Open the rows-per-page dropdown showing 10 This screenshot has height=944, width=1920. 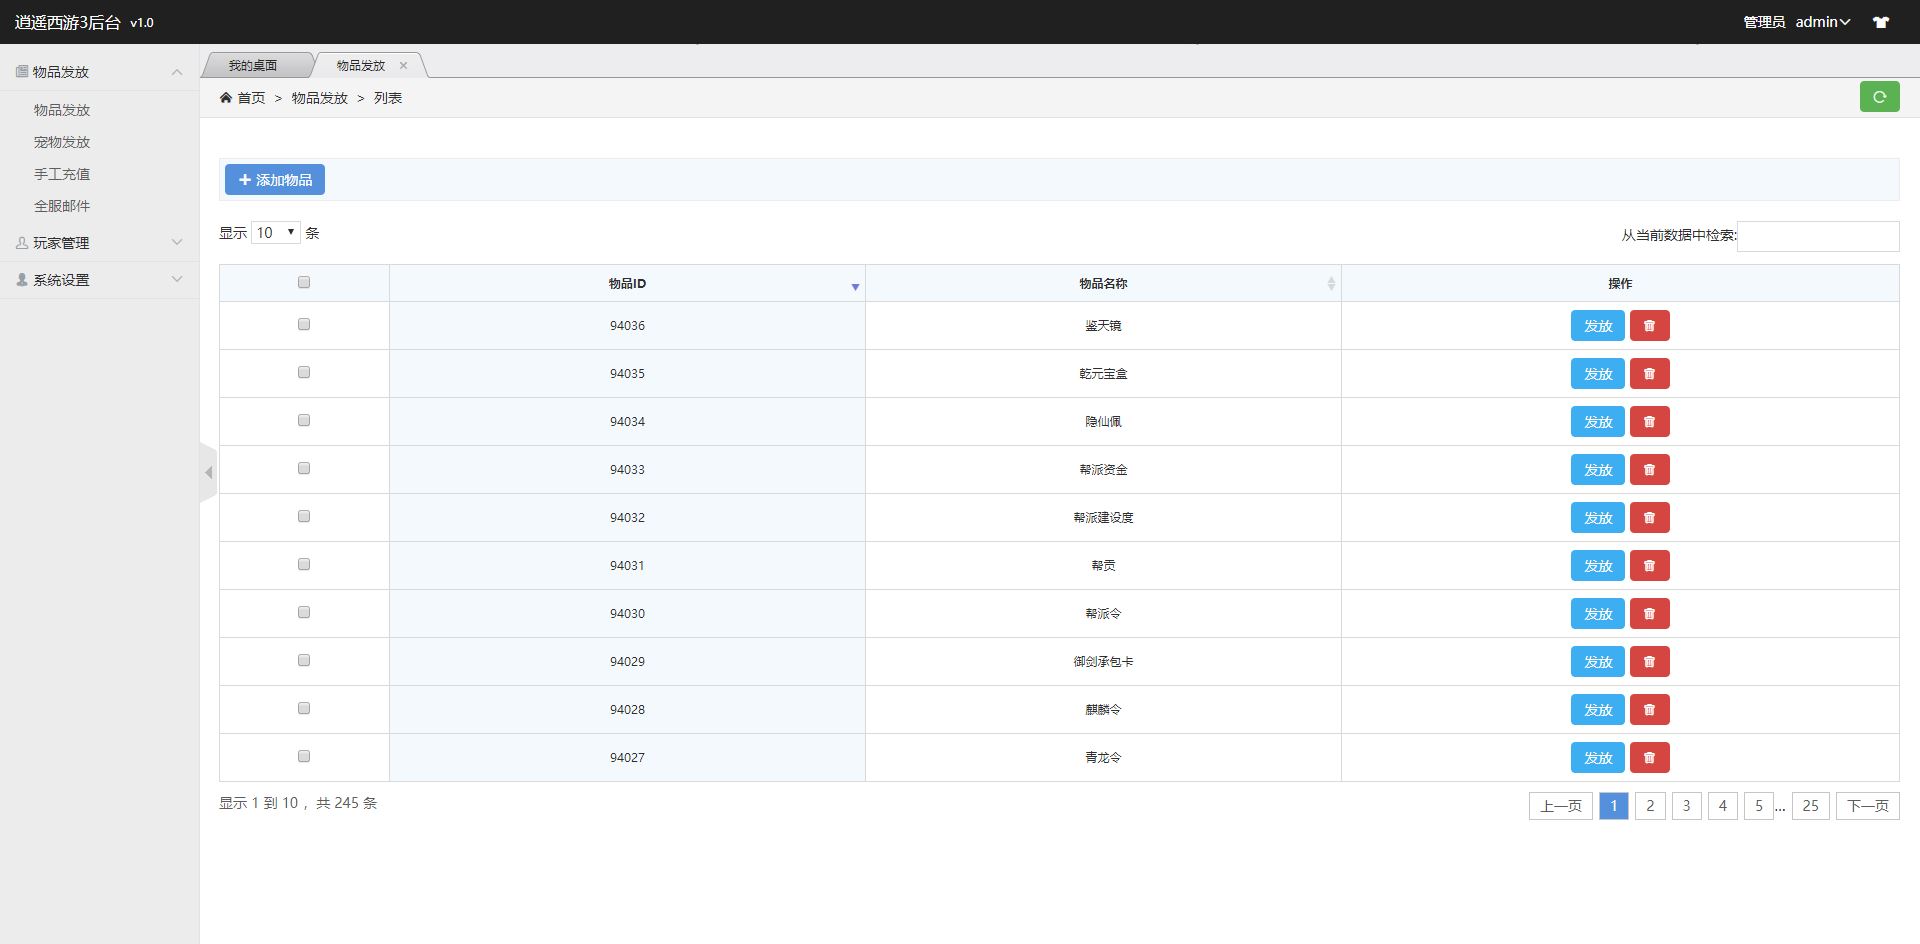276,233
